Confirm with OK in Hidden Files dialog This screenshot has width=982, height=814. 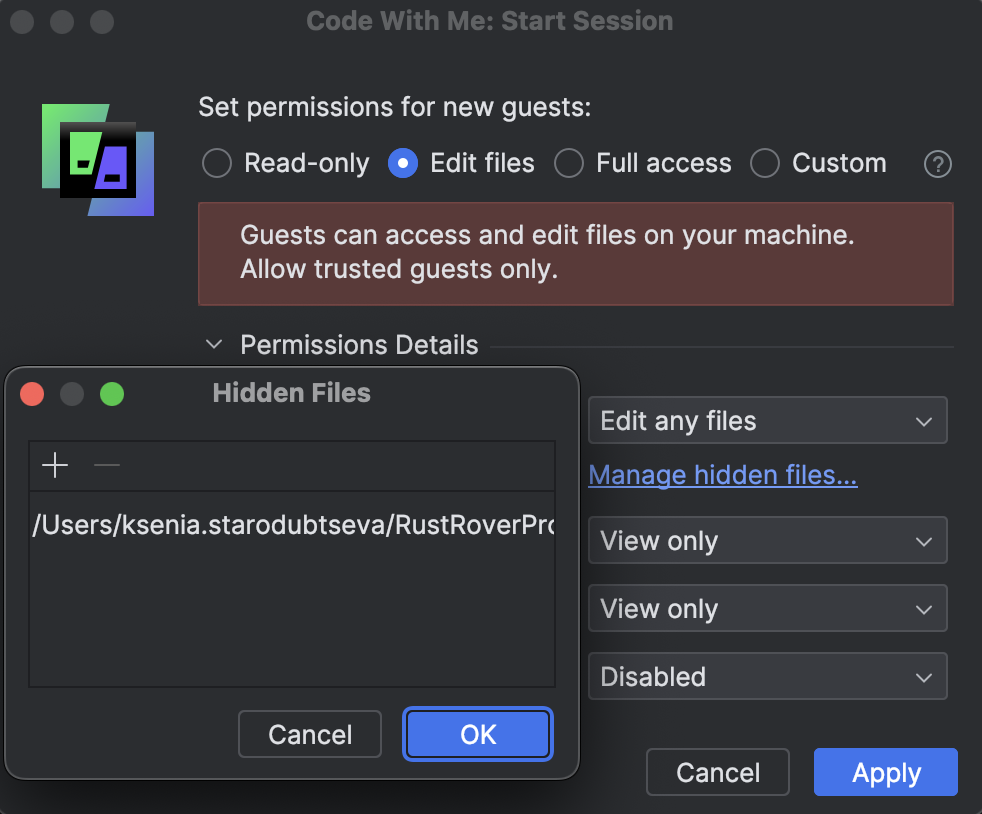(x=477, y=734)
